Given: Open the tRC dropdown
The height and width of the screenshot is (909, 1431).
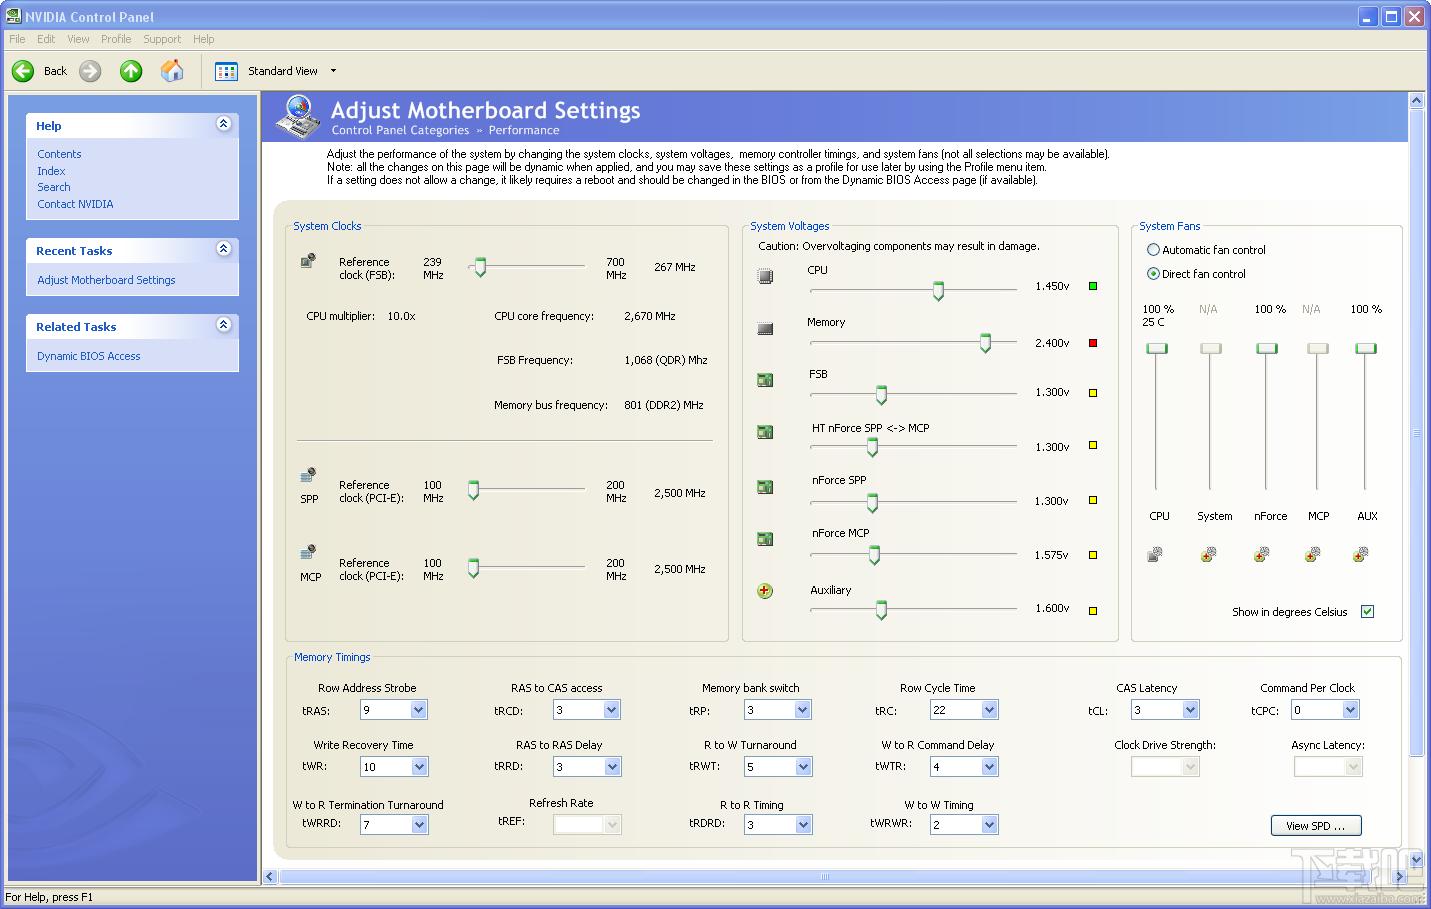Looking at the screenshot, I should click(x=989, y=710).
